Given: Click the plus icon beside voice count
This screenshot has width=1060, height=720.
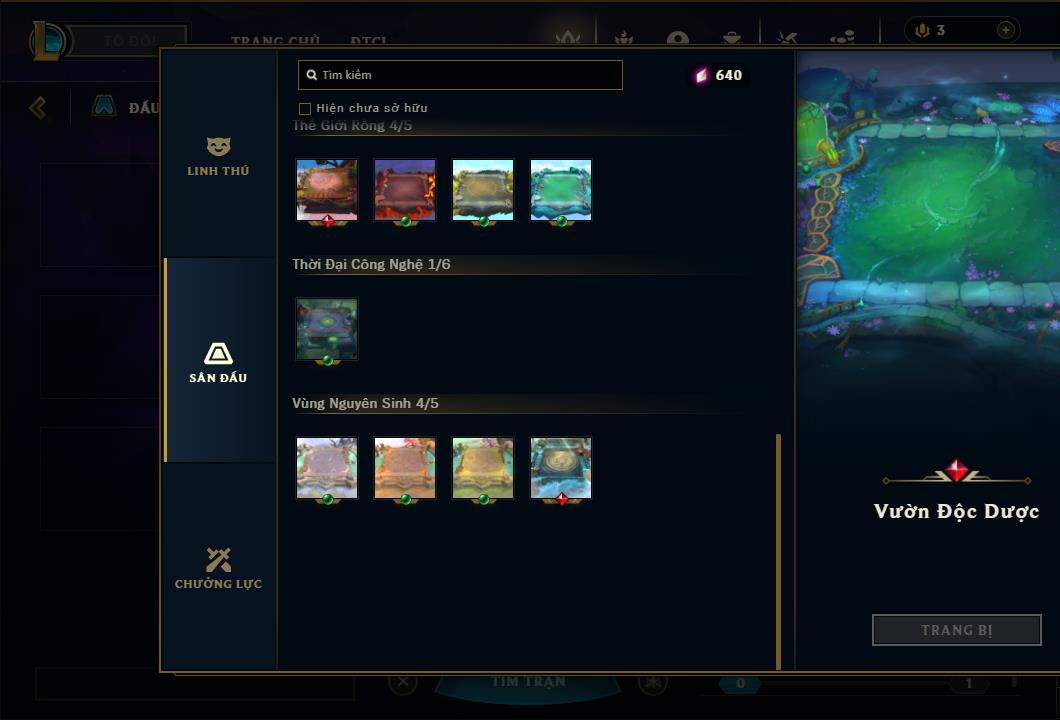Looking at the screenshot, I should [1005, 30].
